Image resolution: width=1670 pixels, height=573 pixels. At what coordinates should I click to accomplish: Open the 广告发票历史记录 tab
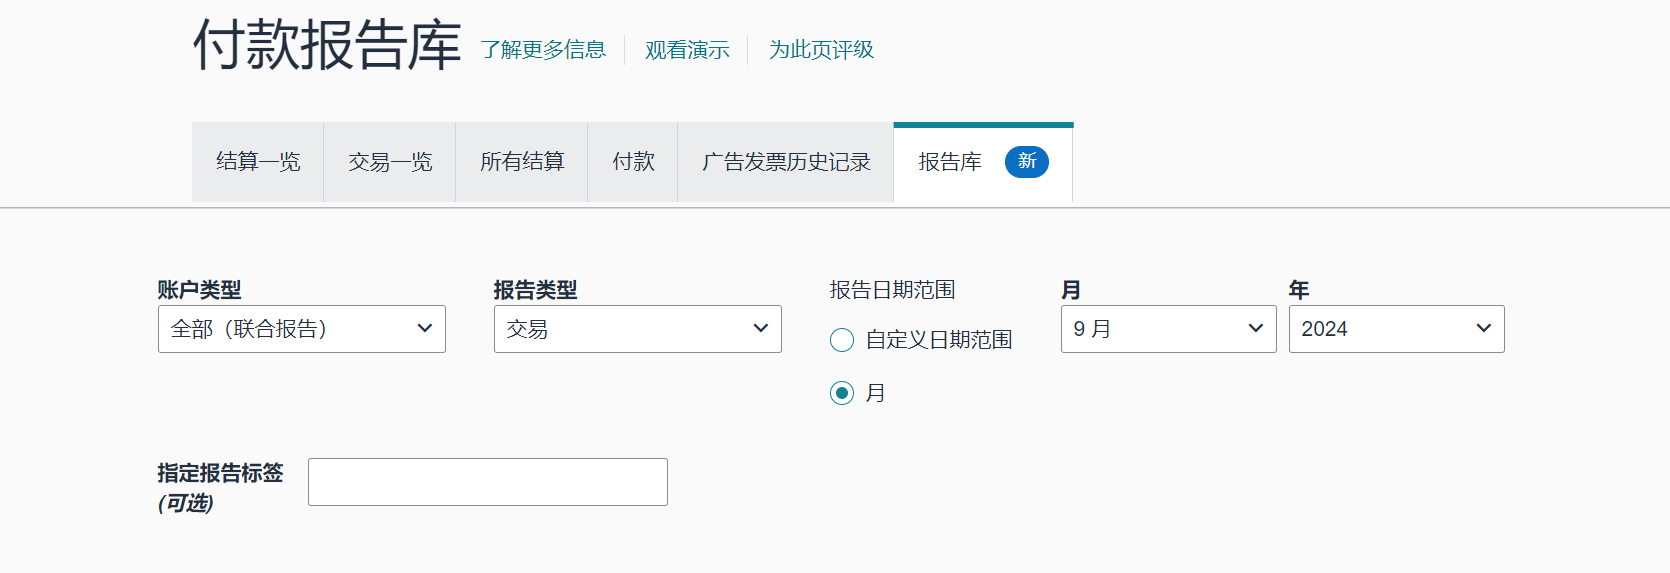pyautogui.click(x=786, y=162)
